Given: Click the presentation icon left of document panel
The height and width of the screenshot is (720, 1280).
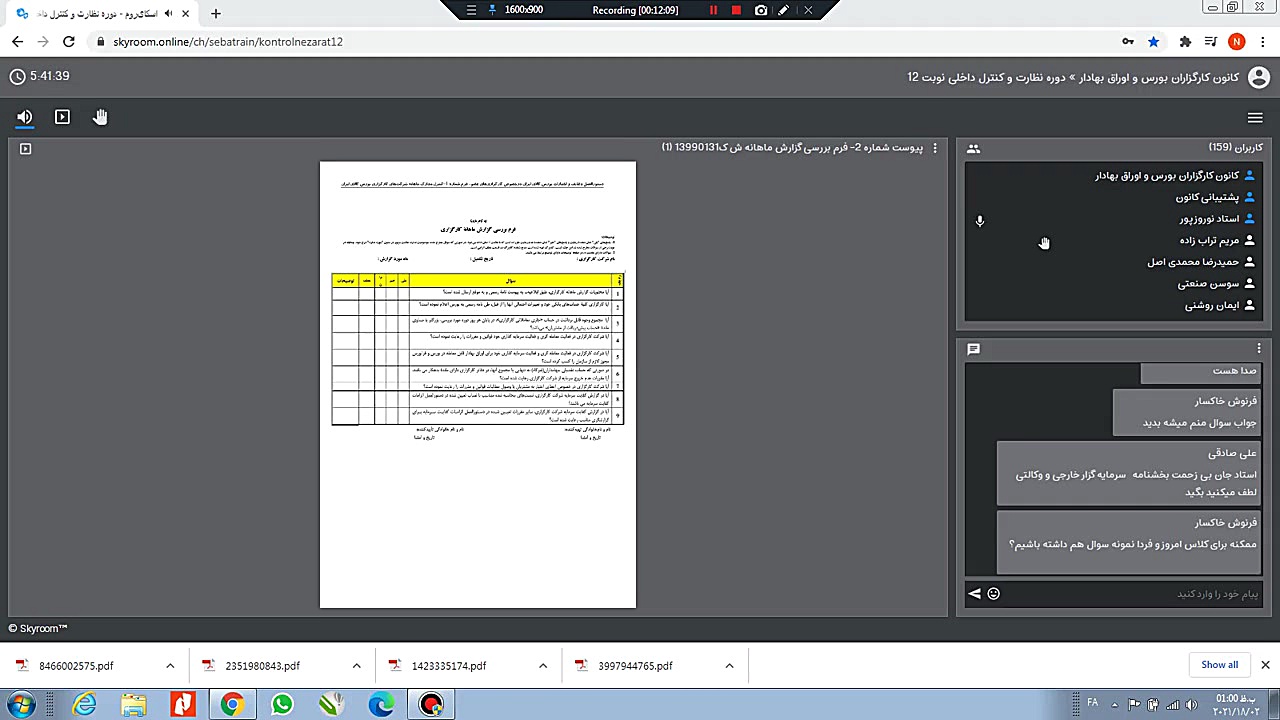Looking at the screenshot, I should [x=26, y=149].
